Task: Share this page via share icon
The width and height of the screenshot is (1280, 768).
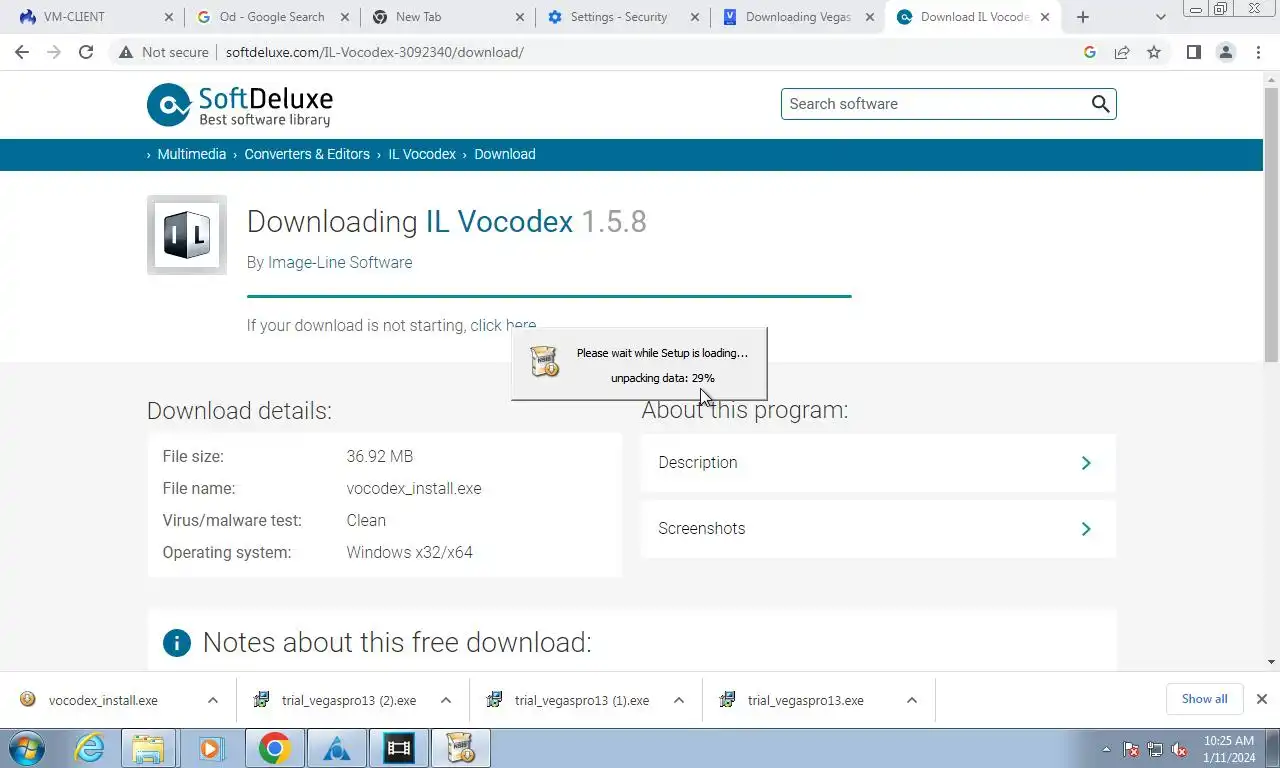Action: tap(1122, 52)
